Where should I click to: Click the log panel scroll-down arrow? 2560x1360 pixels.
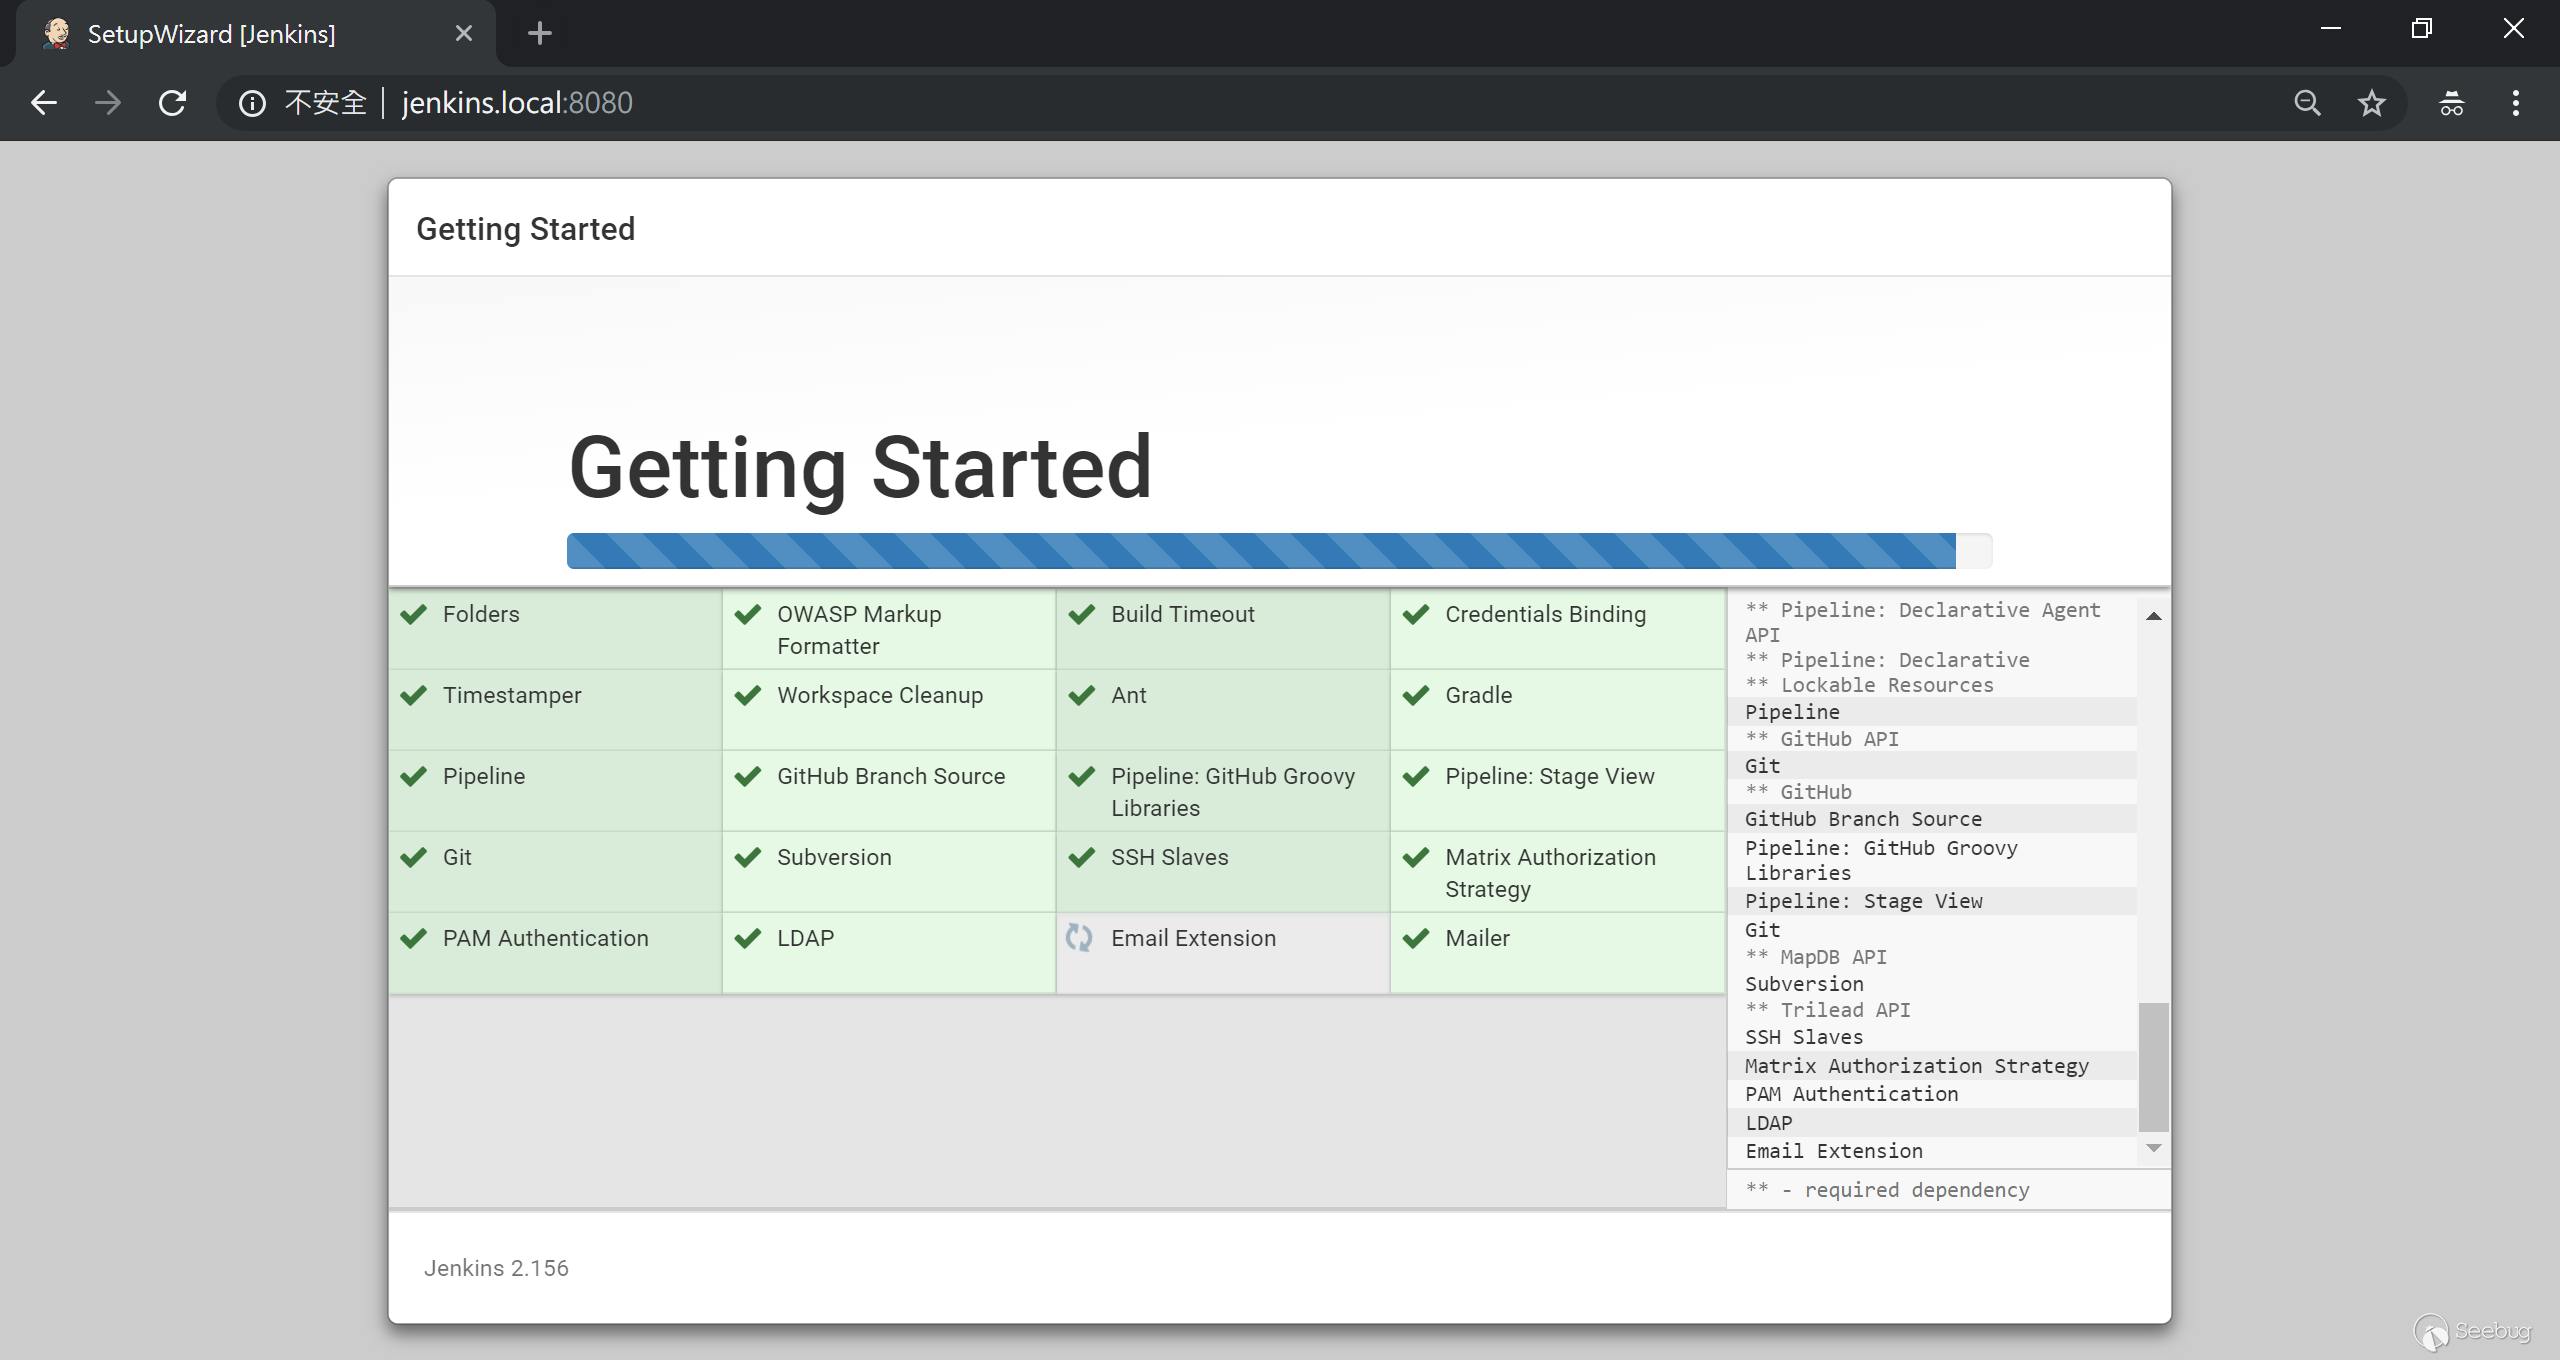[2153, 1149]
